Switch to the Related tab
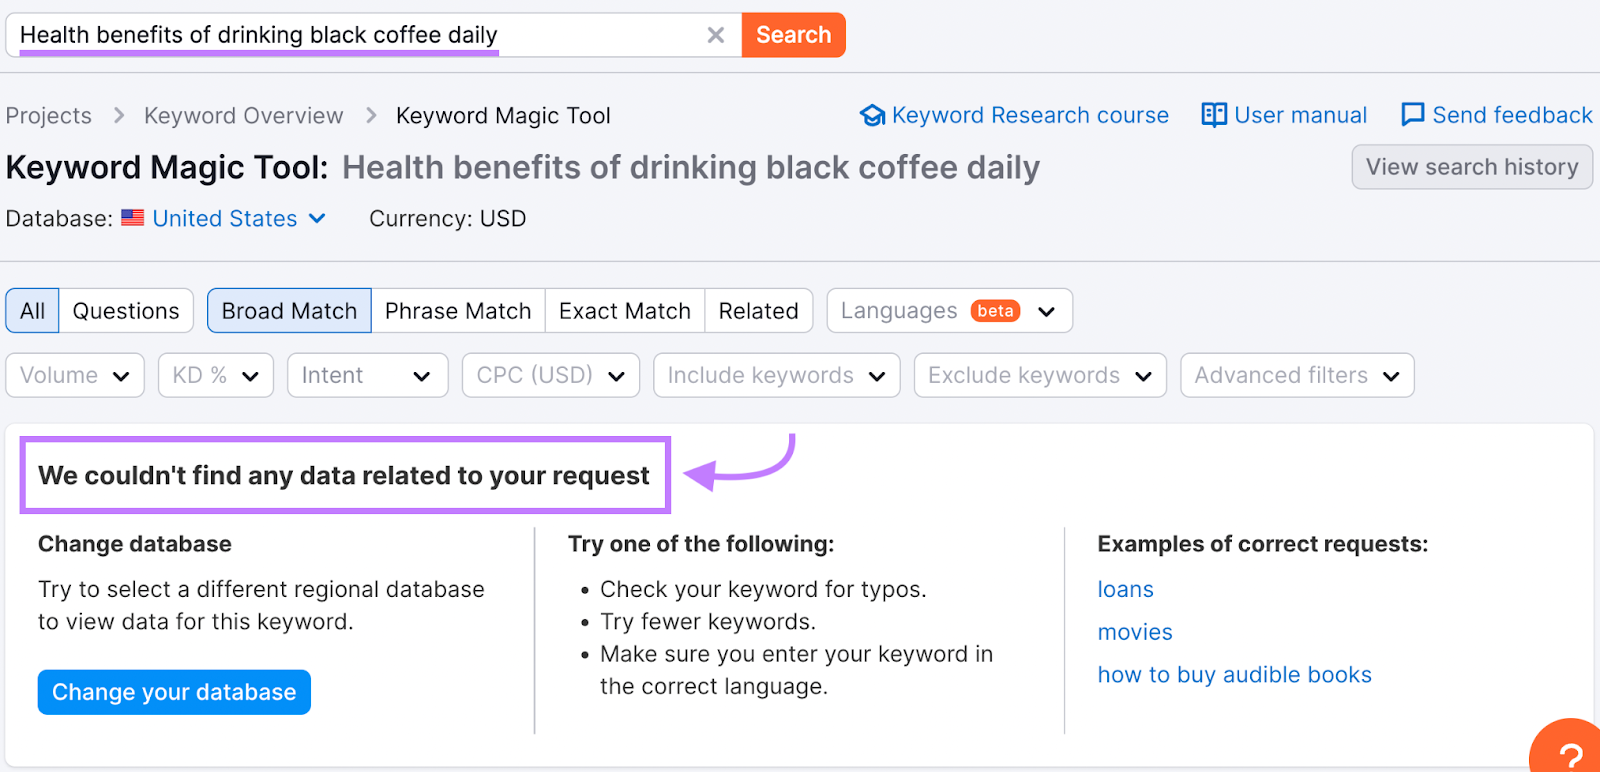The height and width of the screenshot is (772, 1600). coord(759,311)
